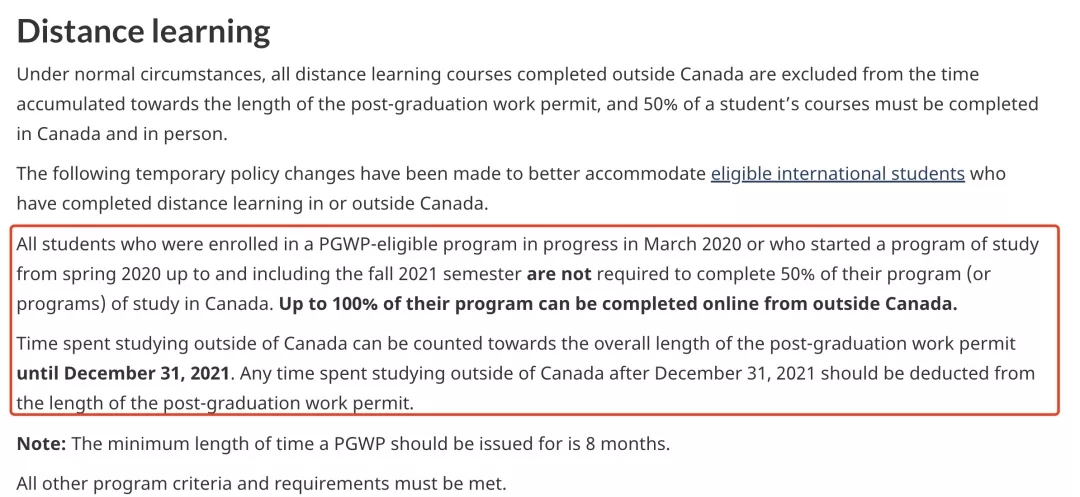The width and height of the screenshot is (1080, 497).
Task: Click sentence starting "Time spent studying outside of Canada"
Action: (x=300, y=344)
